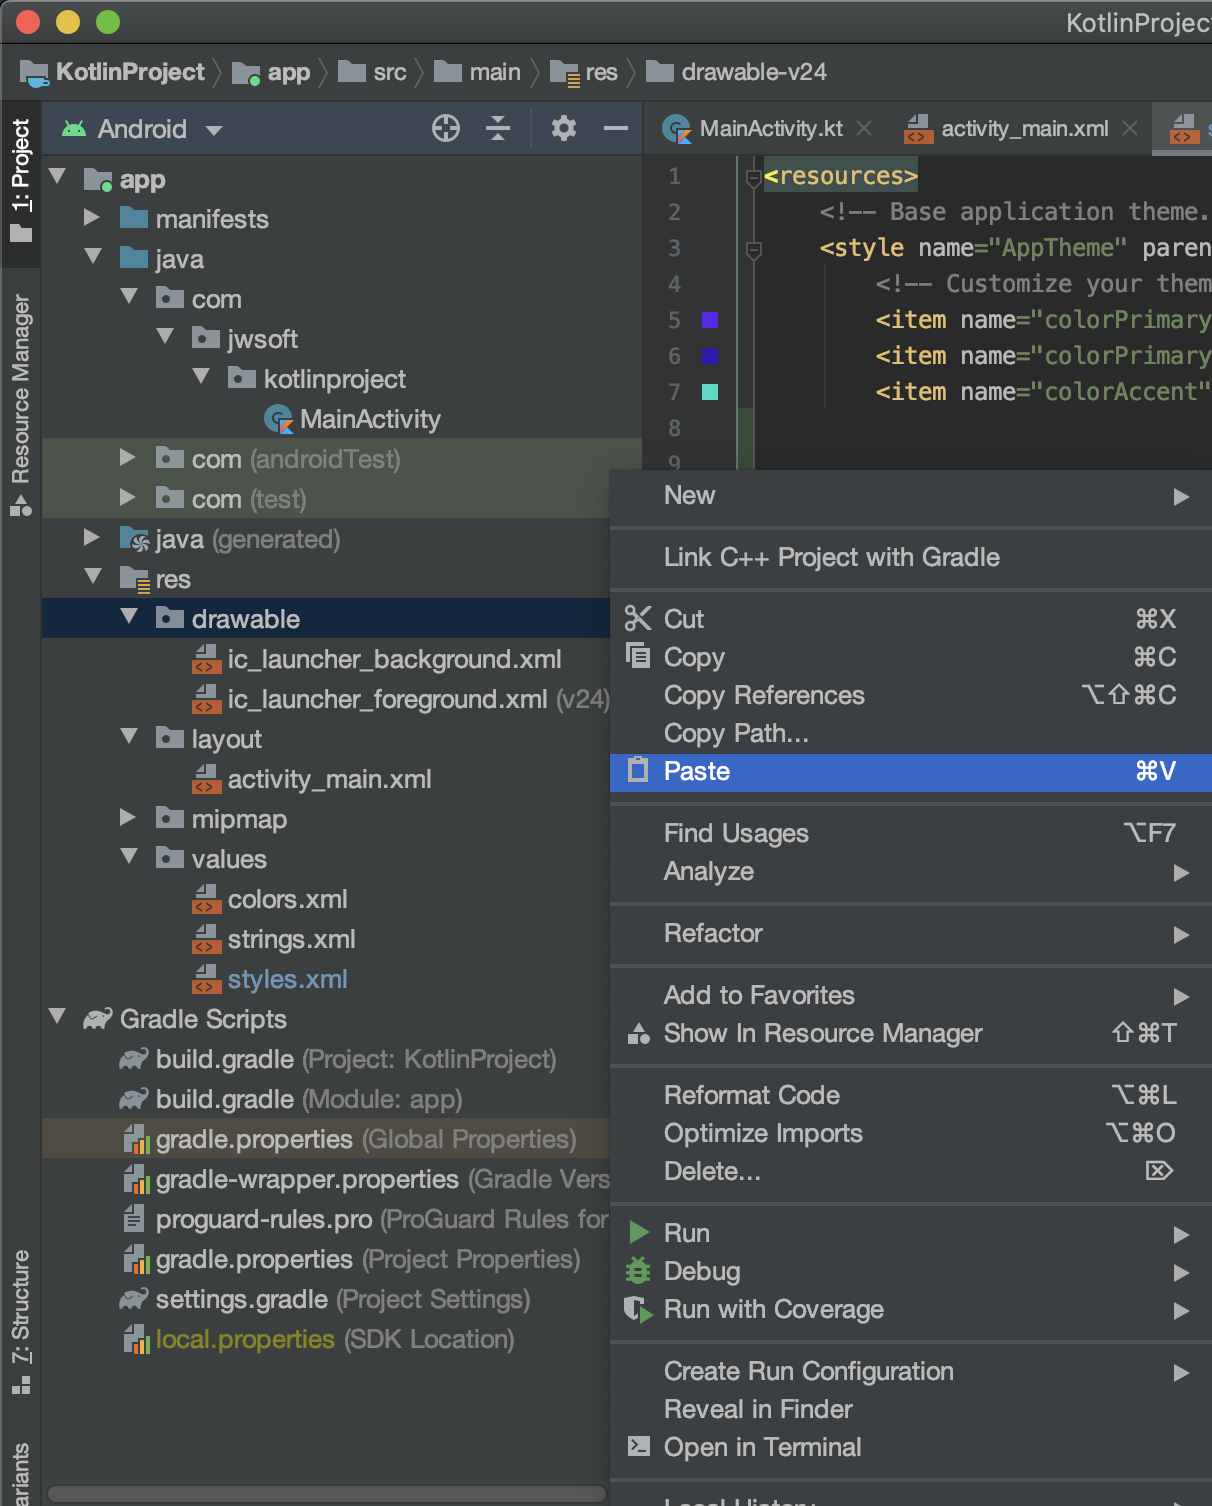Select build.gradle (Module: app)
The width and height of the screenshot is (1212, 1506).
(x=309, y=1099)
